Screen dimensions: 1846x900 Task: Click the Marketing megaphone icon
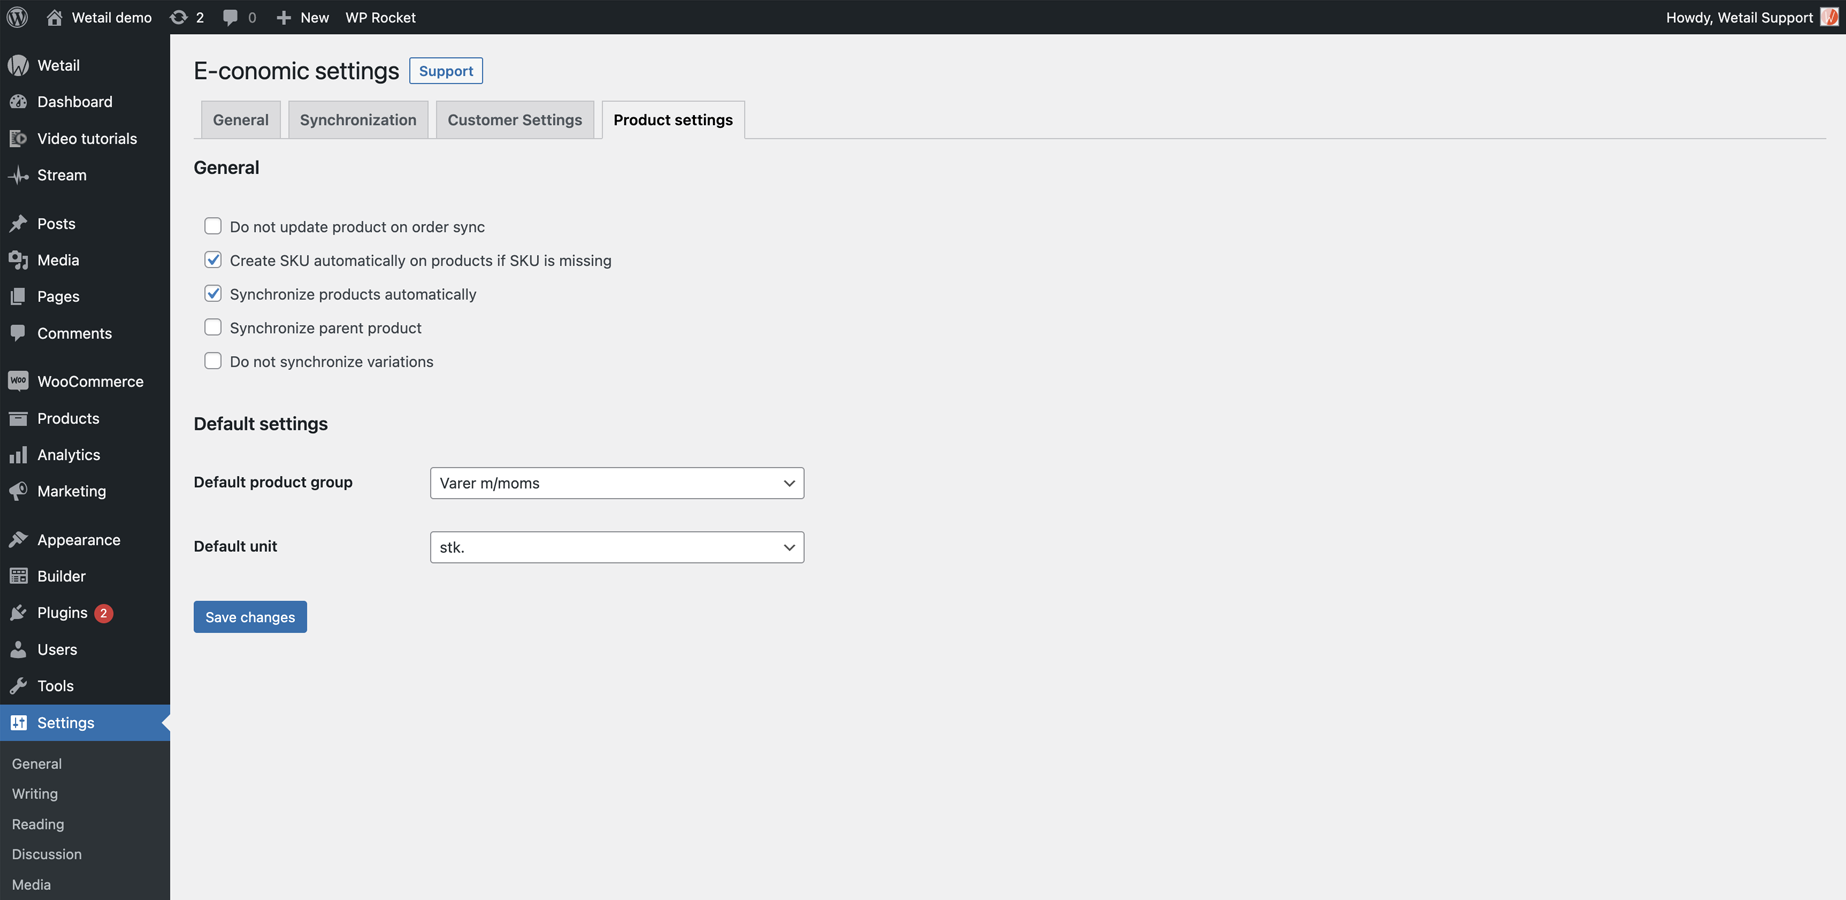18,491
